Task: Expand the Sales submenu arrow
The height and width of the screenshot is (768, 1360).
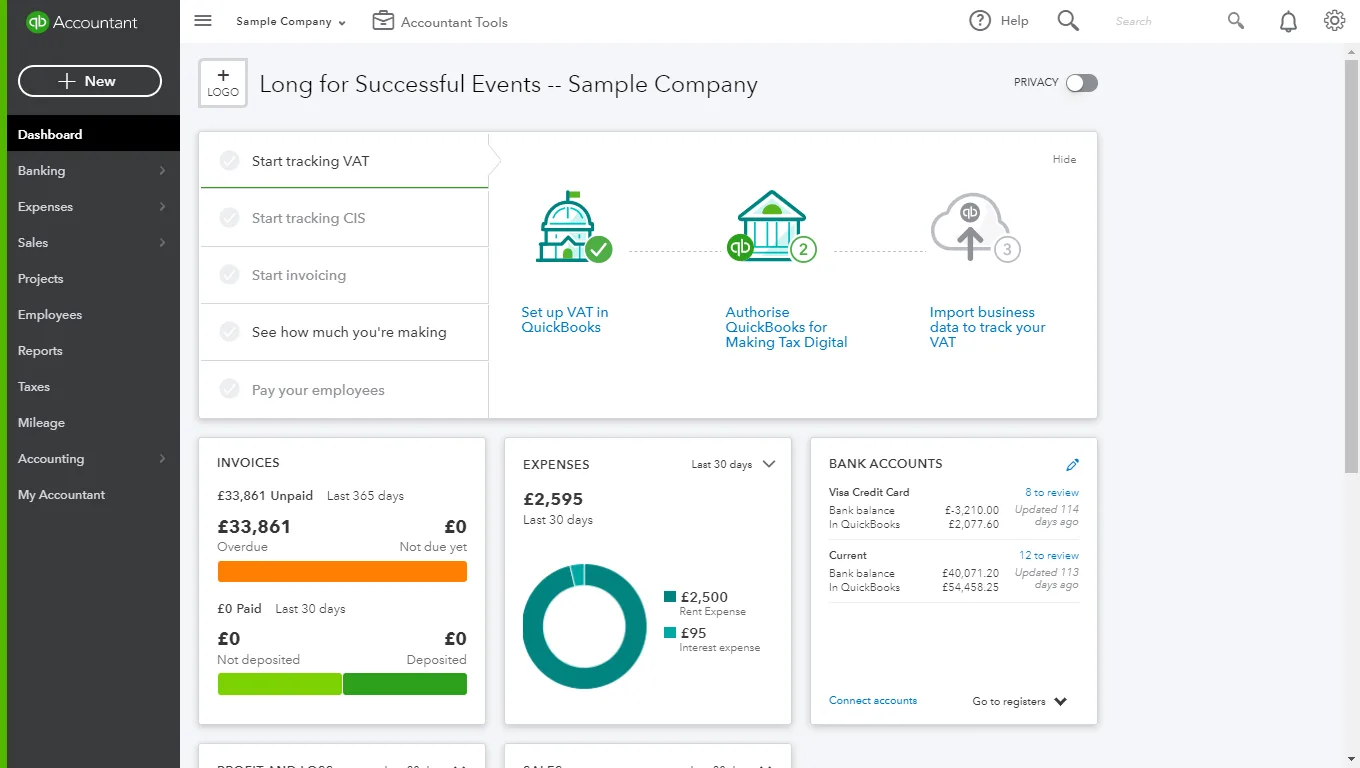Action: point(162,243)
